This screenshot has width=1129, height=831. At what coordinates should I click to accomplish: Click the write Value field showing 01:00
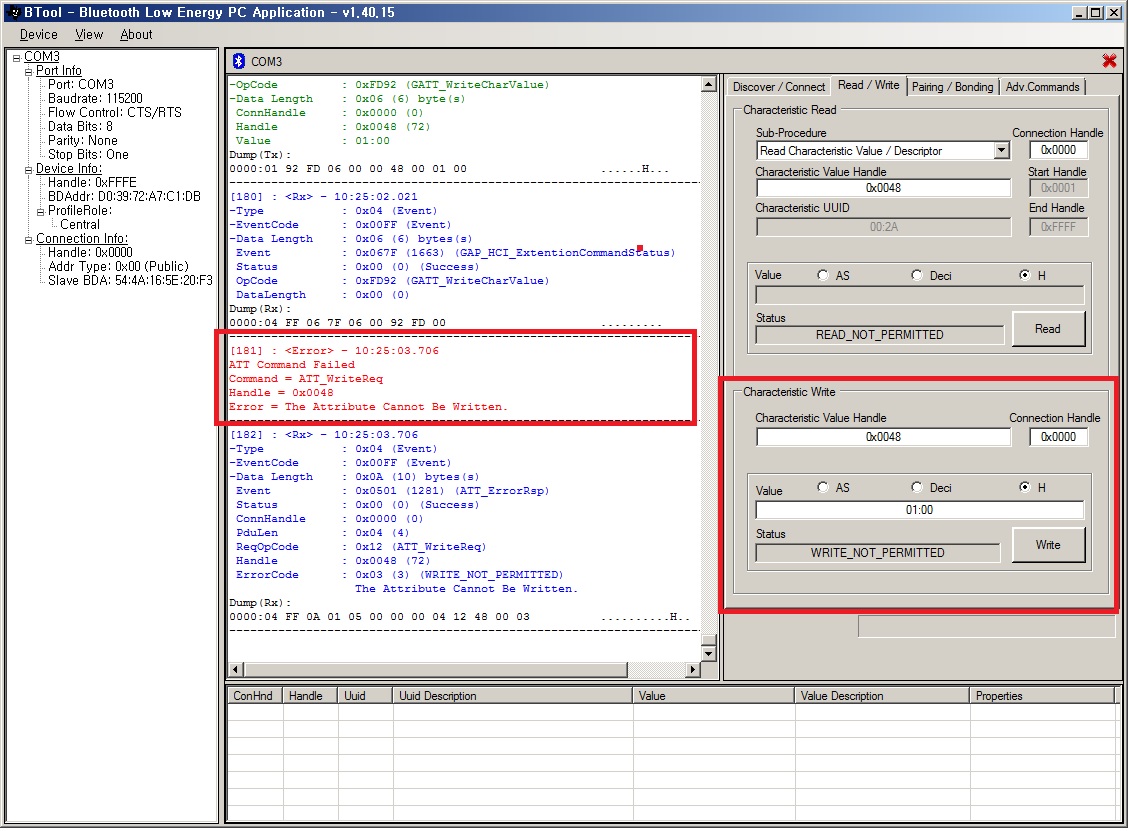pos(919,510)
